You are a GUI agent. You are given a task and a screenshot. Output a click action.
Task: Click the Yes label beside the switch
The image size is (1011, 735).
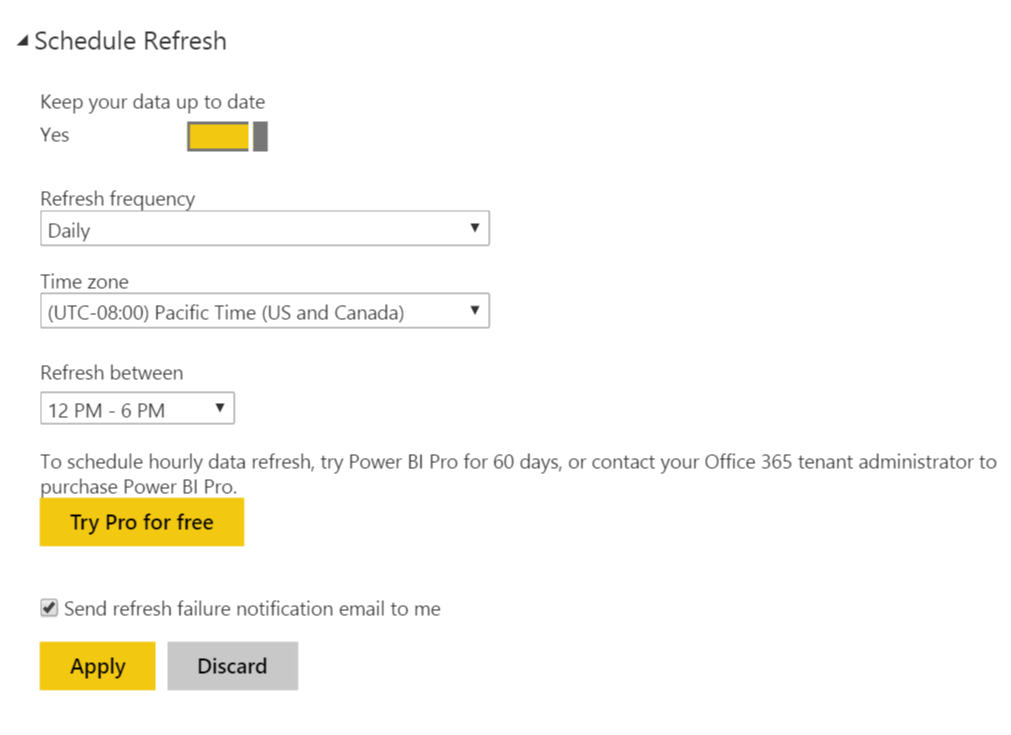point(55,135)
